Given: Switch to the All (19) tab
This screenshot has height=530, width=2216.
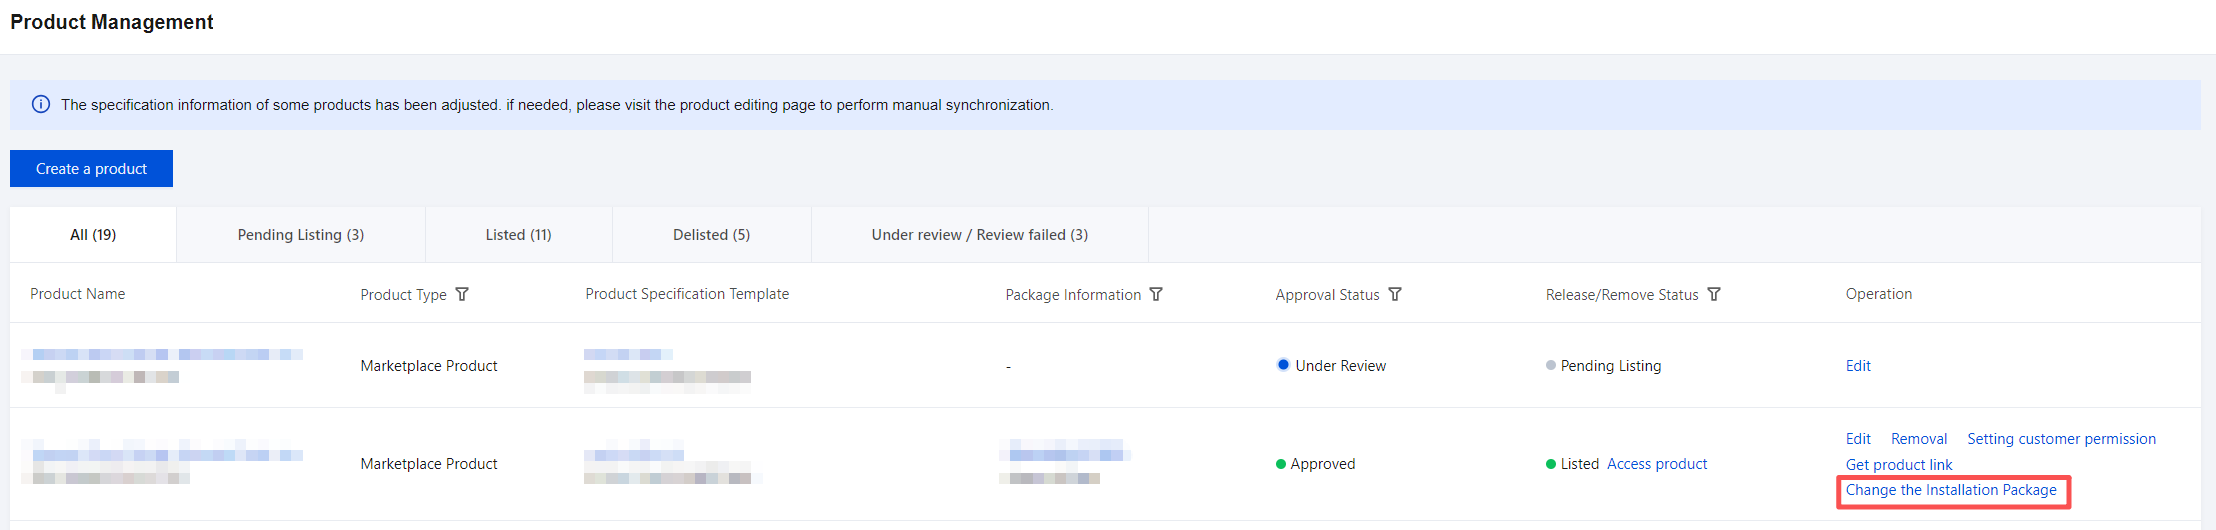Looking at the screenshot, I should pyautogui.click(x=93, y=234).
